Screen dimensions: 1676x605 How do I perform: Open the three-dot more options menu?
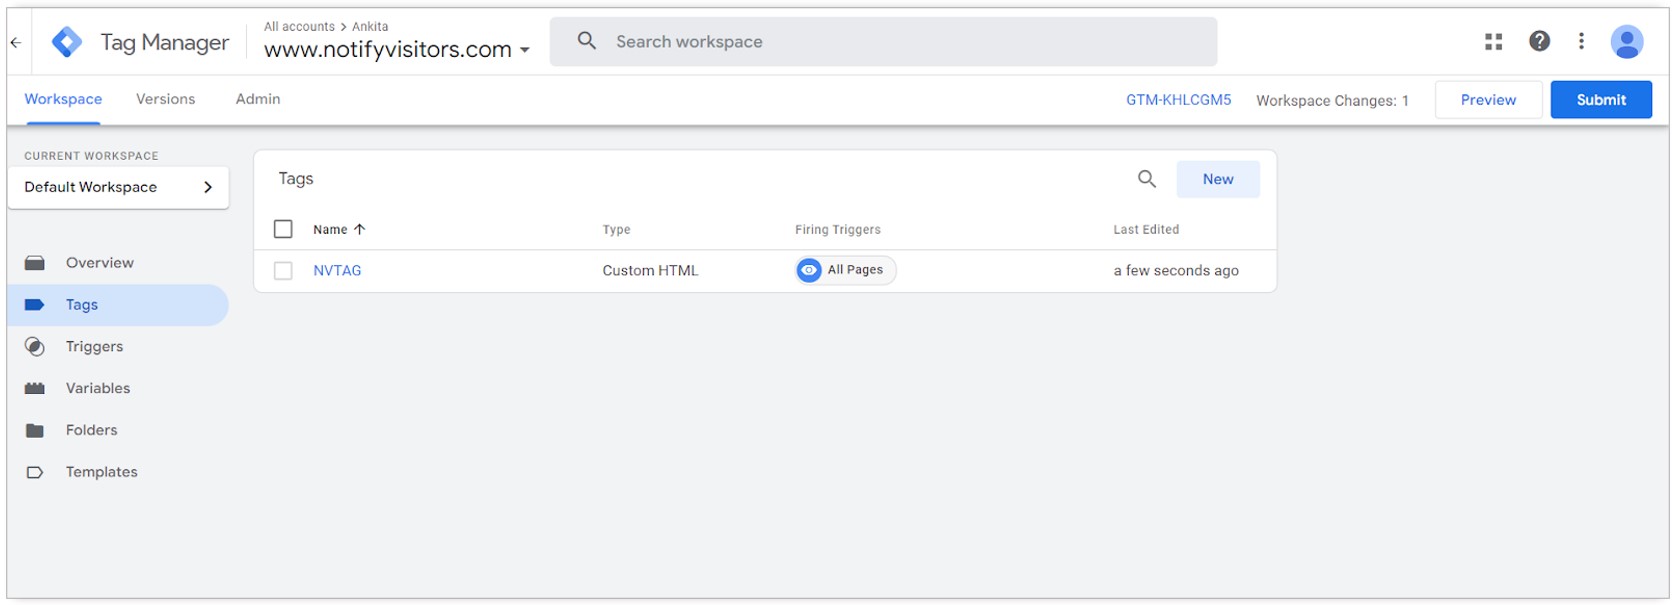tap(1581, 41)
